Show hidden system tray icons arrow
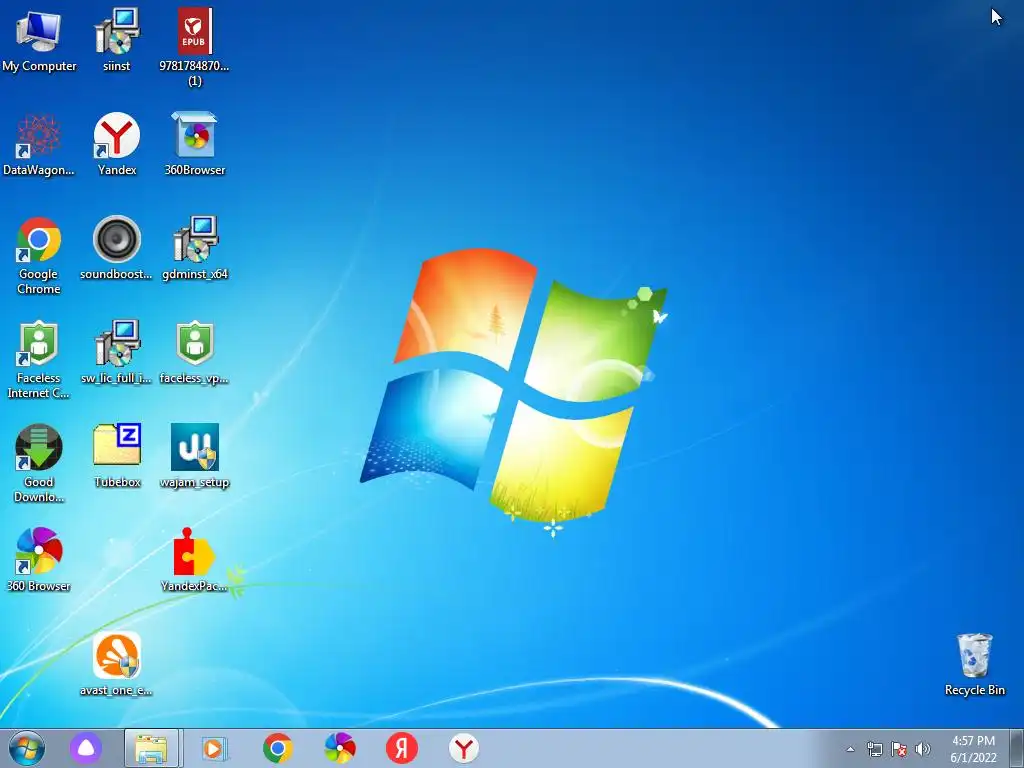 pyautogui.click(x=850, y=749)
